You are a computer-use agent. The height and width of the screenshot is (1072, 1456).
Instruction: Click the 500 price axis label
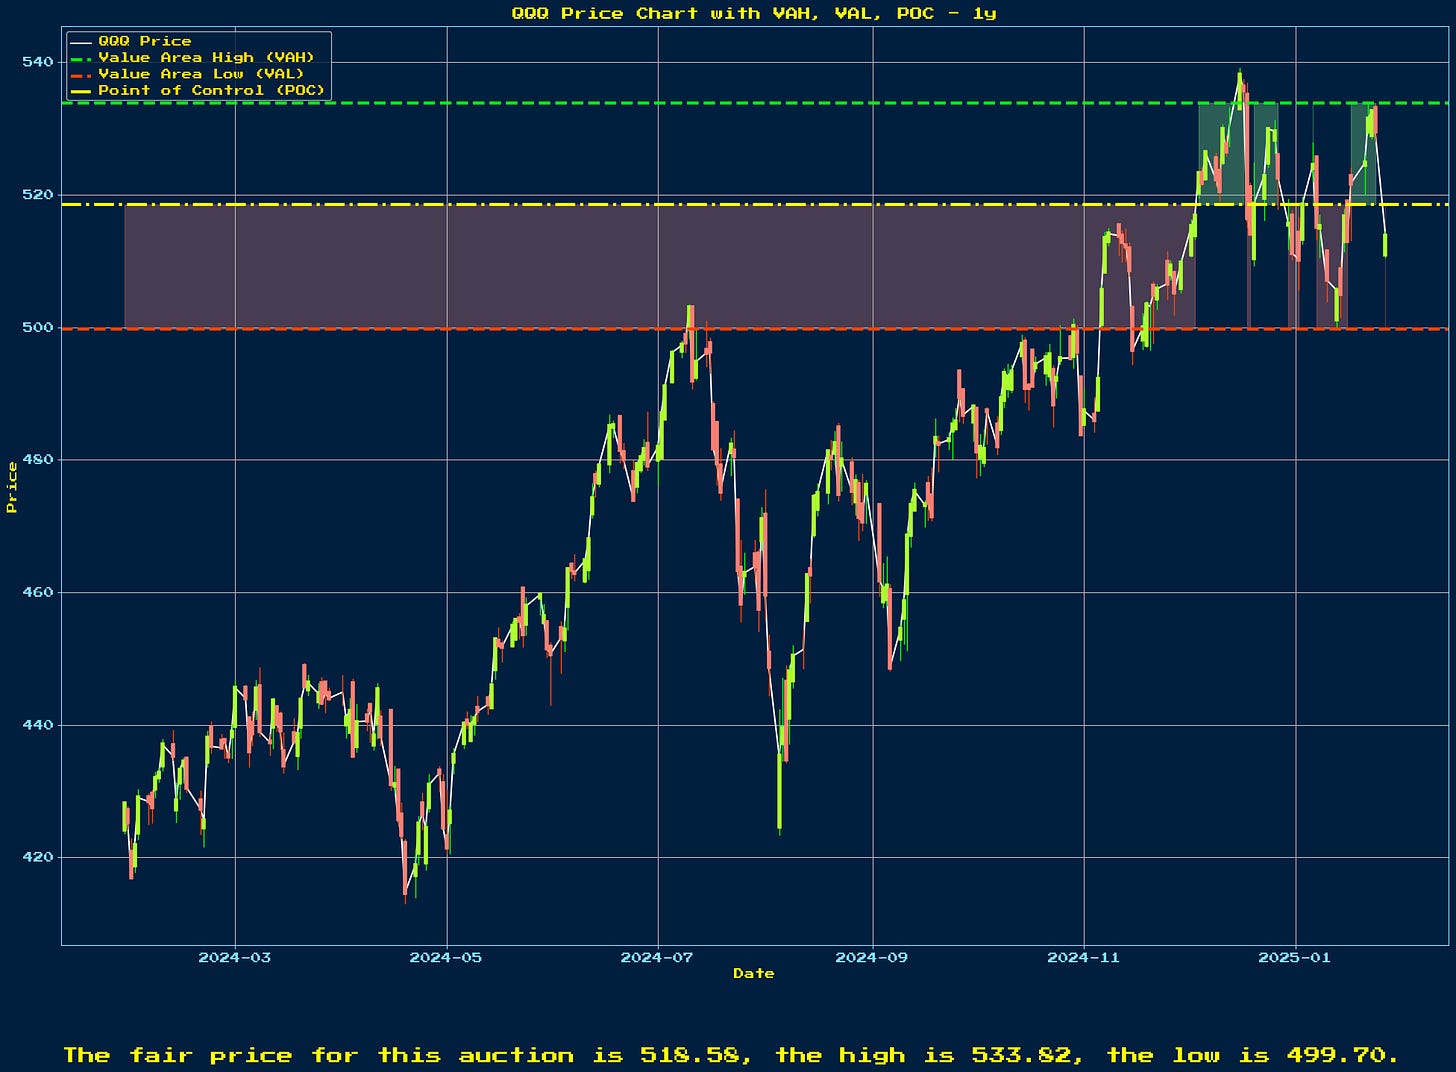pos(36,327)
